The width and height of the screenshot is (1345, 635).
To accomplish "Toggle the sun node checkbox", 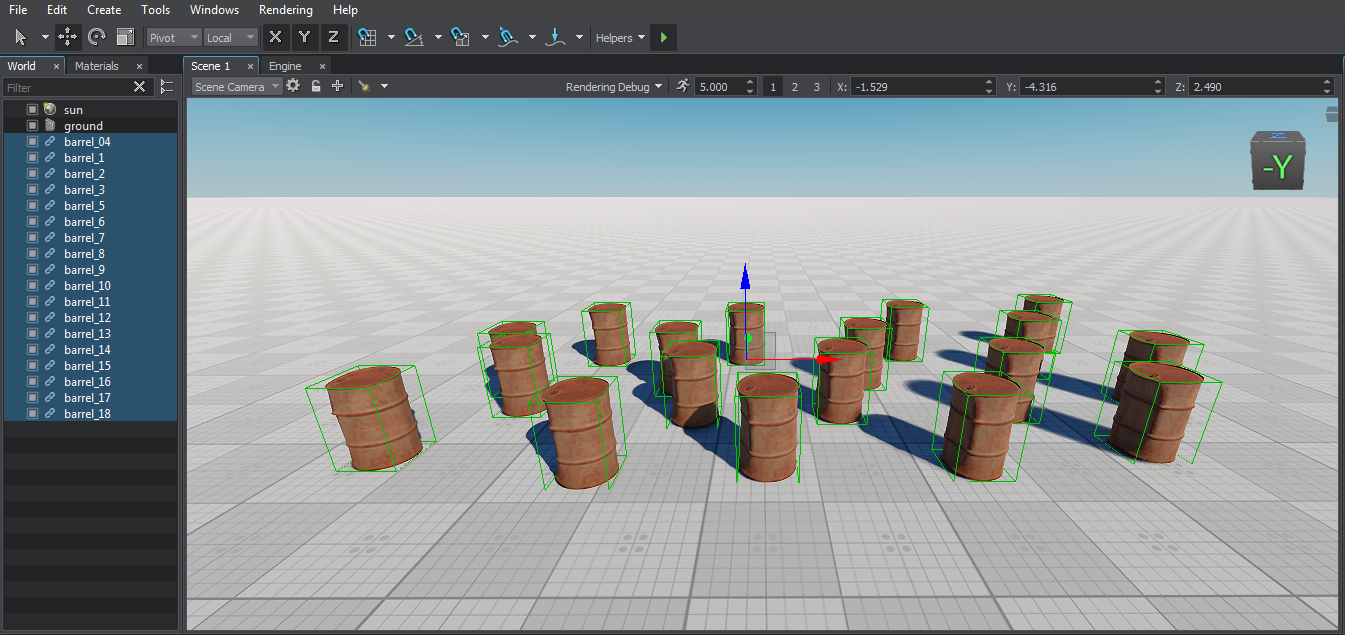I will click(x=32, y=110).
